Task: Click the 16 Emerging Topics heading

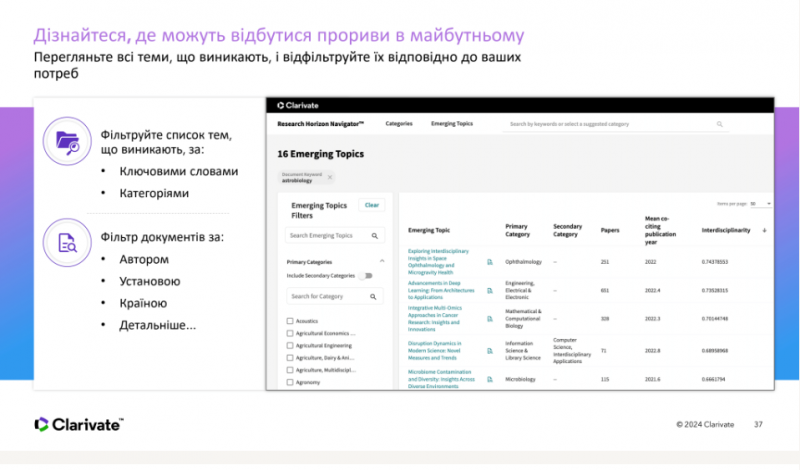Action: (x=320, y=154)
